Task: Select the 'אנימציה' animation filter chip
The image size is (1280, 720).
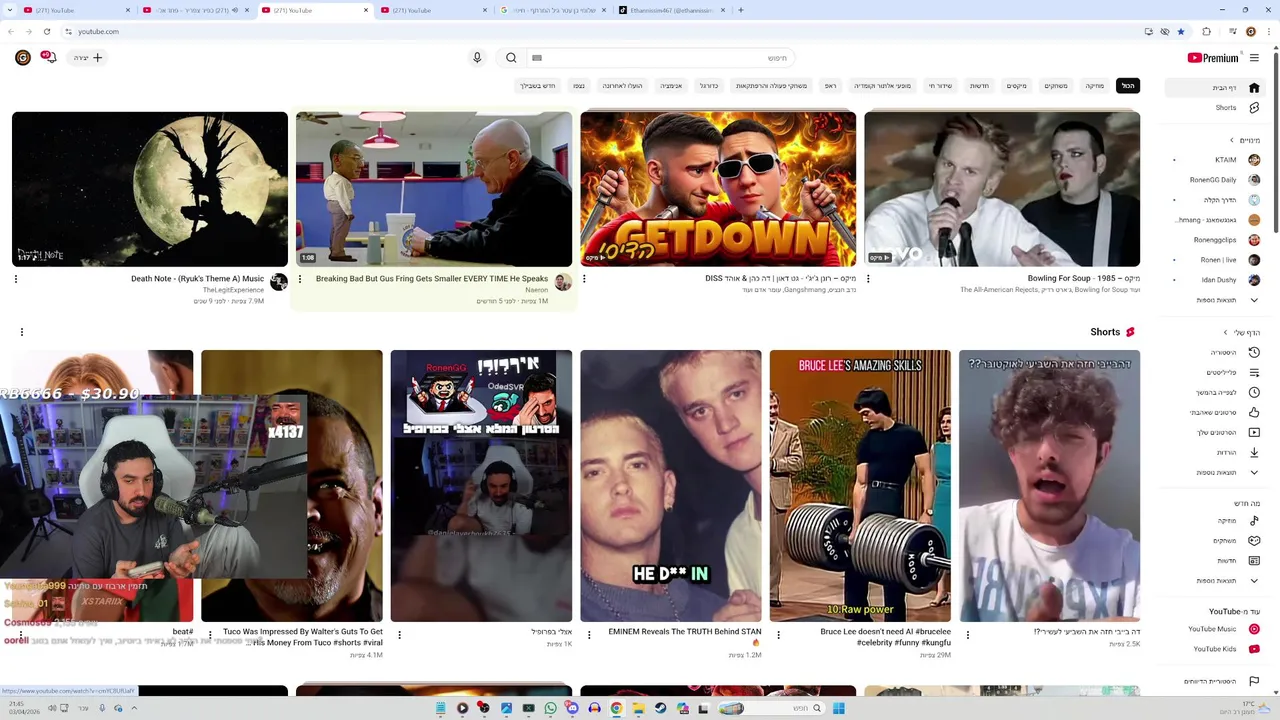Action: pyautogui.click(x=671, y=86)
